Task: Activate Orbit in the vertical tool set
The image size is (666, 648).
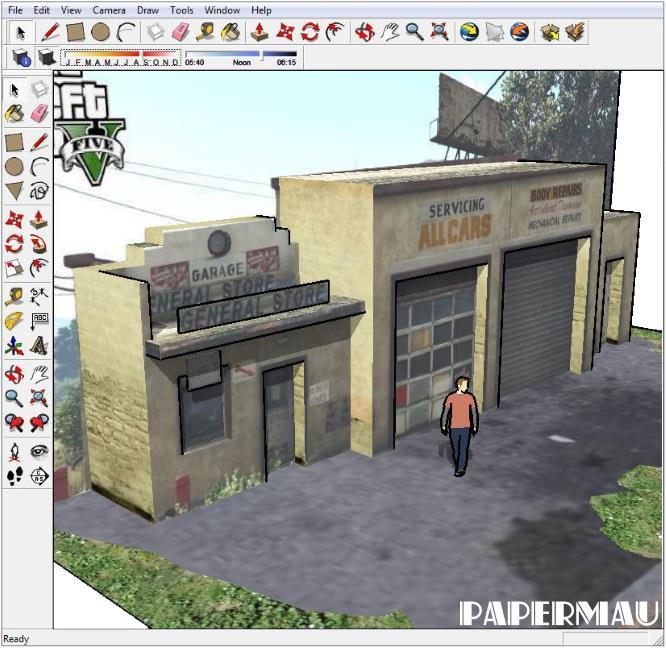Action: [14, 374]
